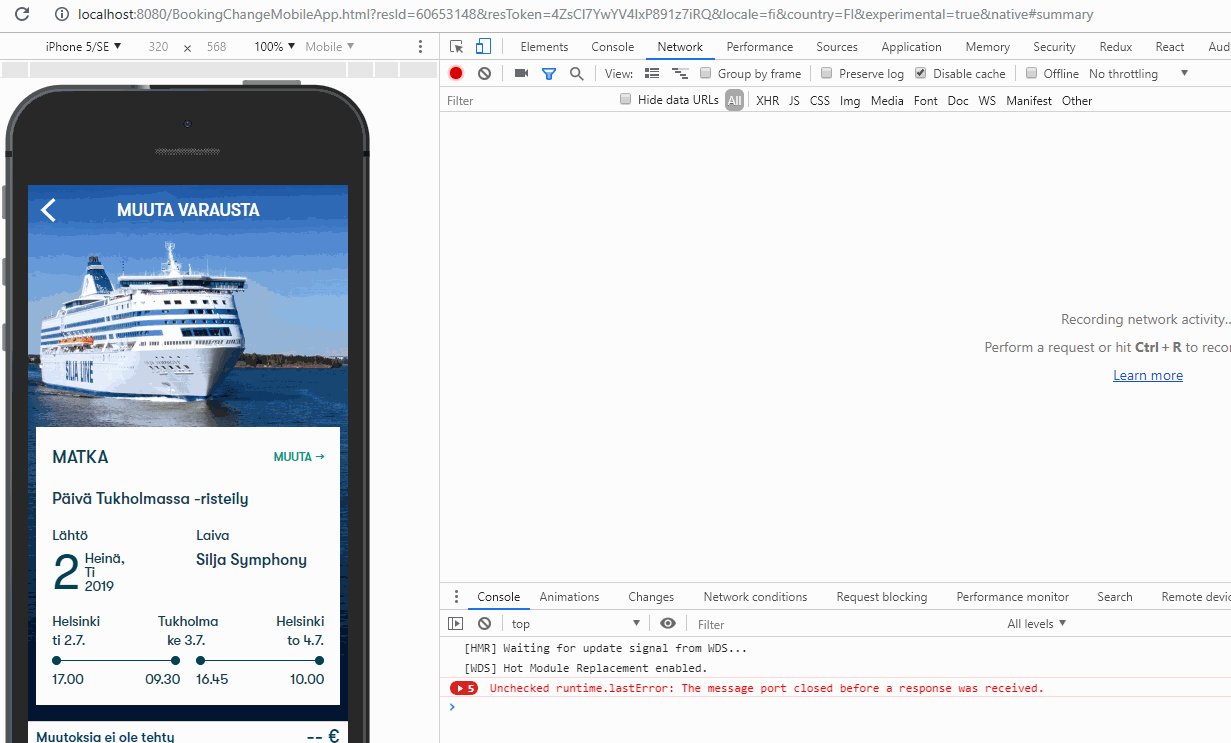1231x743 pixels.
Task: Open the Request blocking drawer tab
Action: click(882, 597)
